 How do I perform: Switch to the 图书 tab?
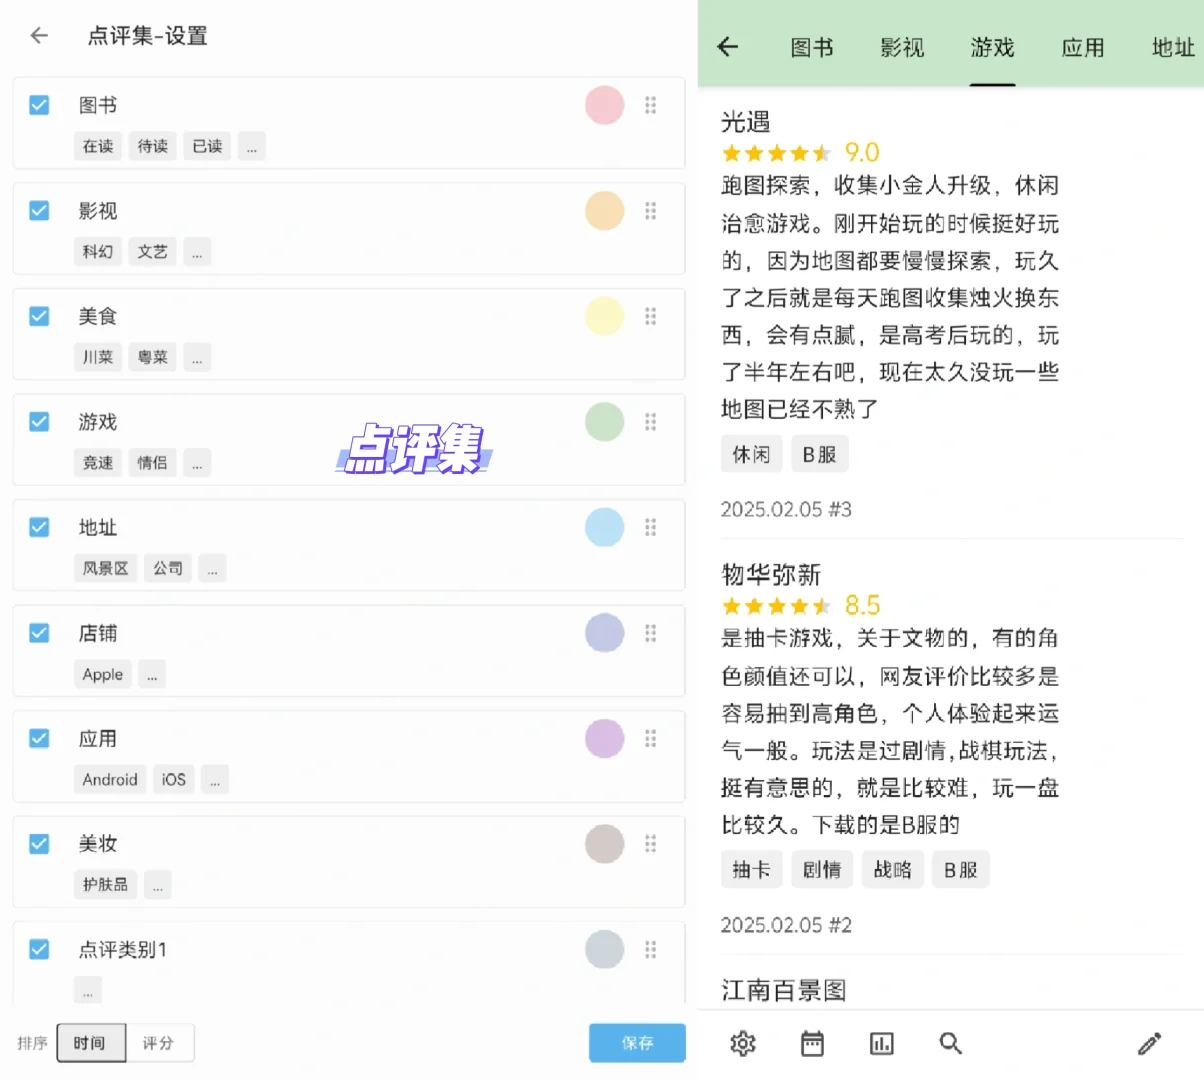[811, 47]
